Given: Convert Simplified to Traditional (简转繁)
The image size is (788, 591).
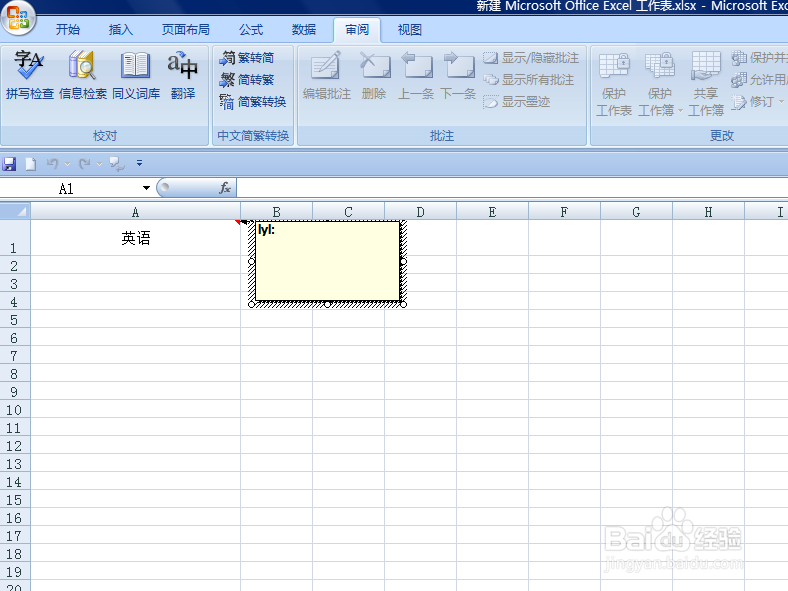Looking at the screenshot, I should tap(247, 80).
